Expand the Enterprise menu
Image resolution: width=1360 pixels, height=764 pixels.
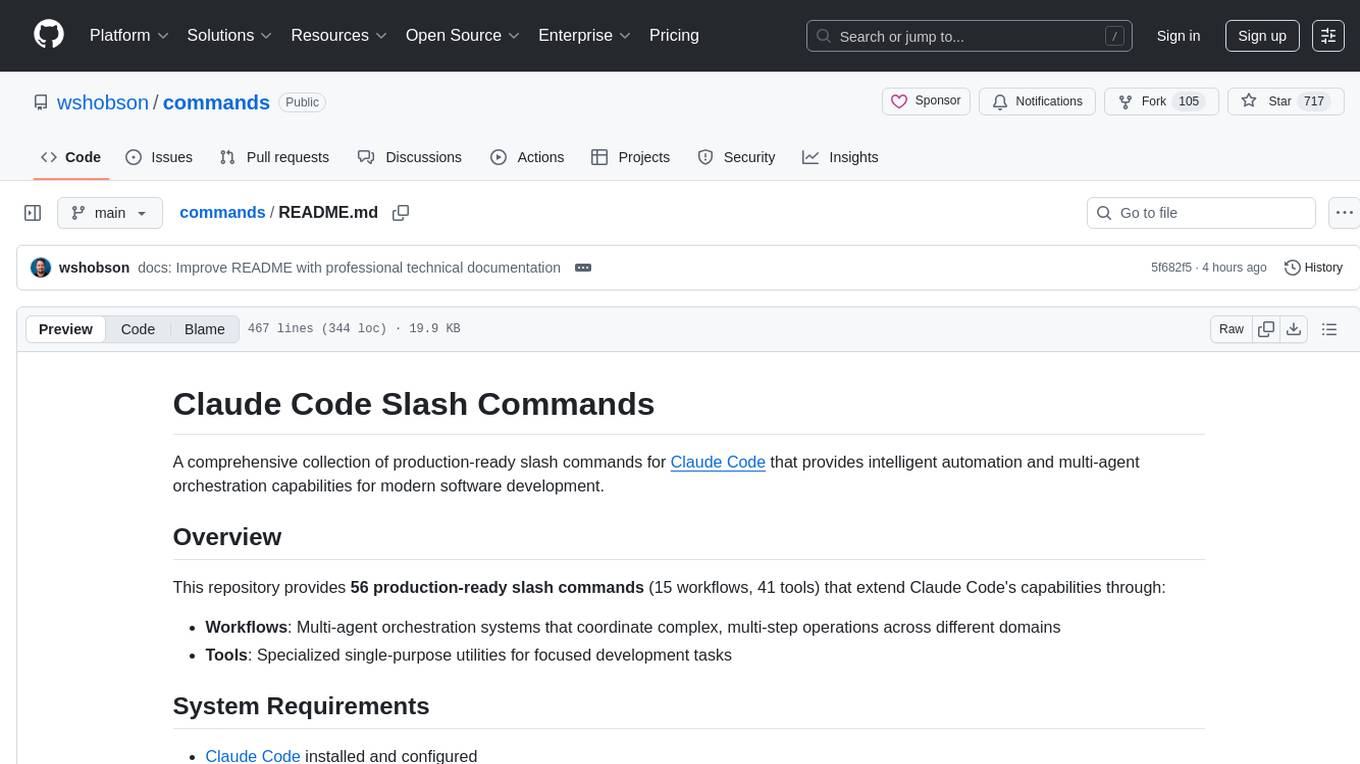point(585,35)
